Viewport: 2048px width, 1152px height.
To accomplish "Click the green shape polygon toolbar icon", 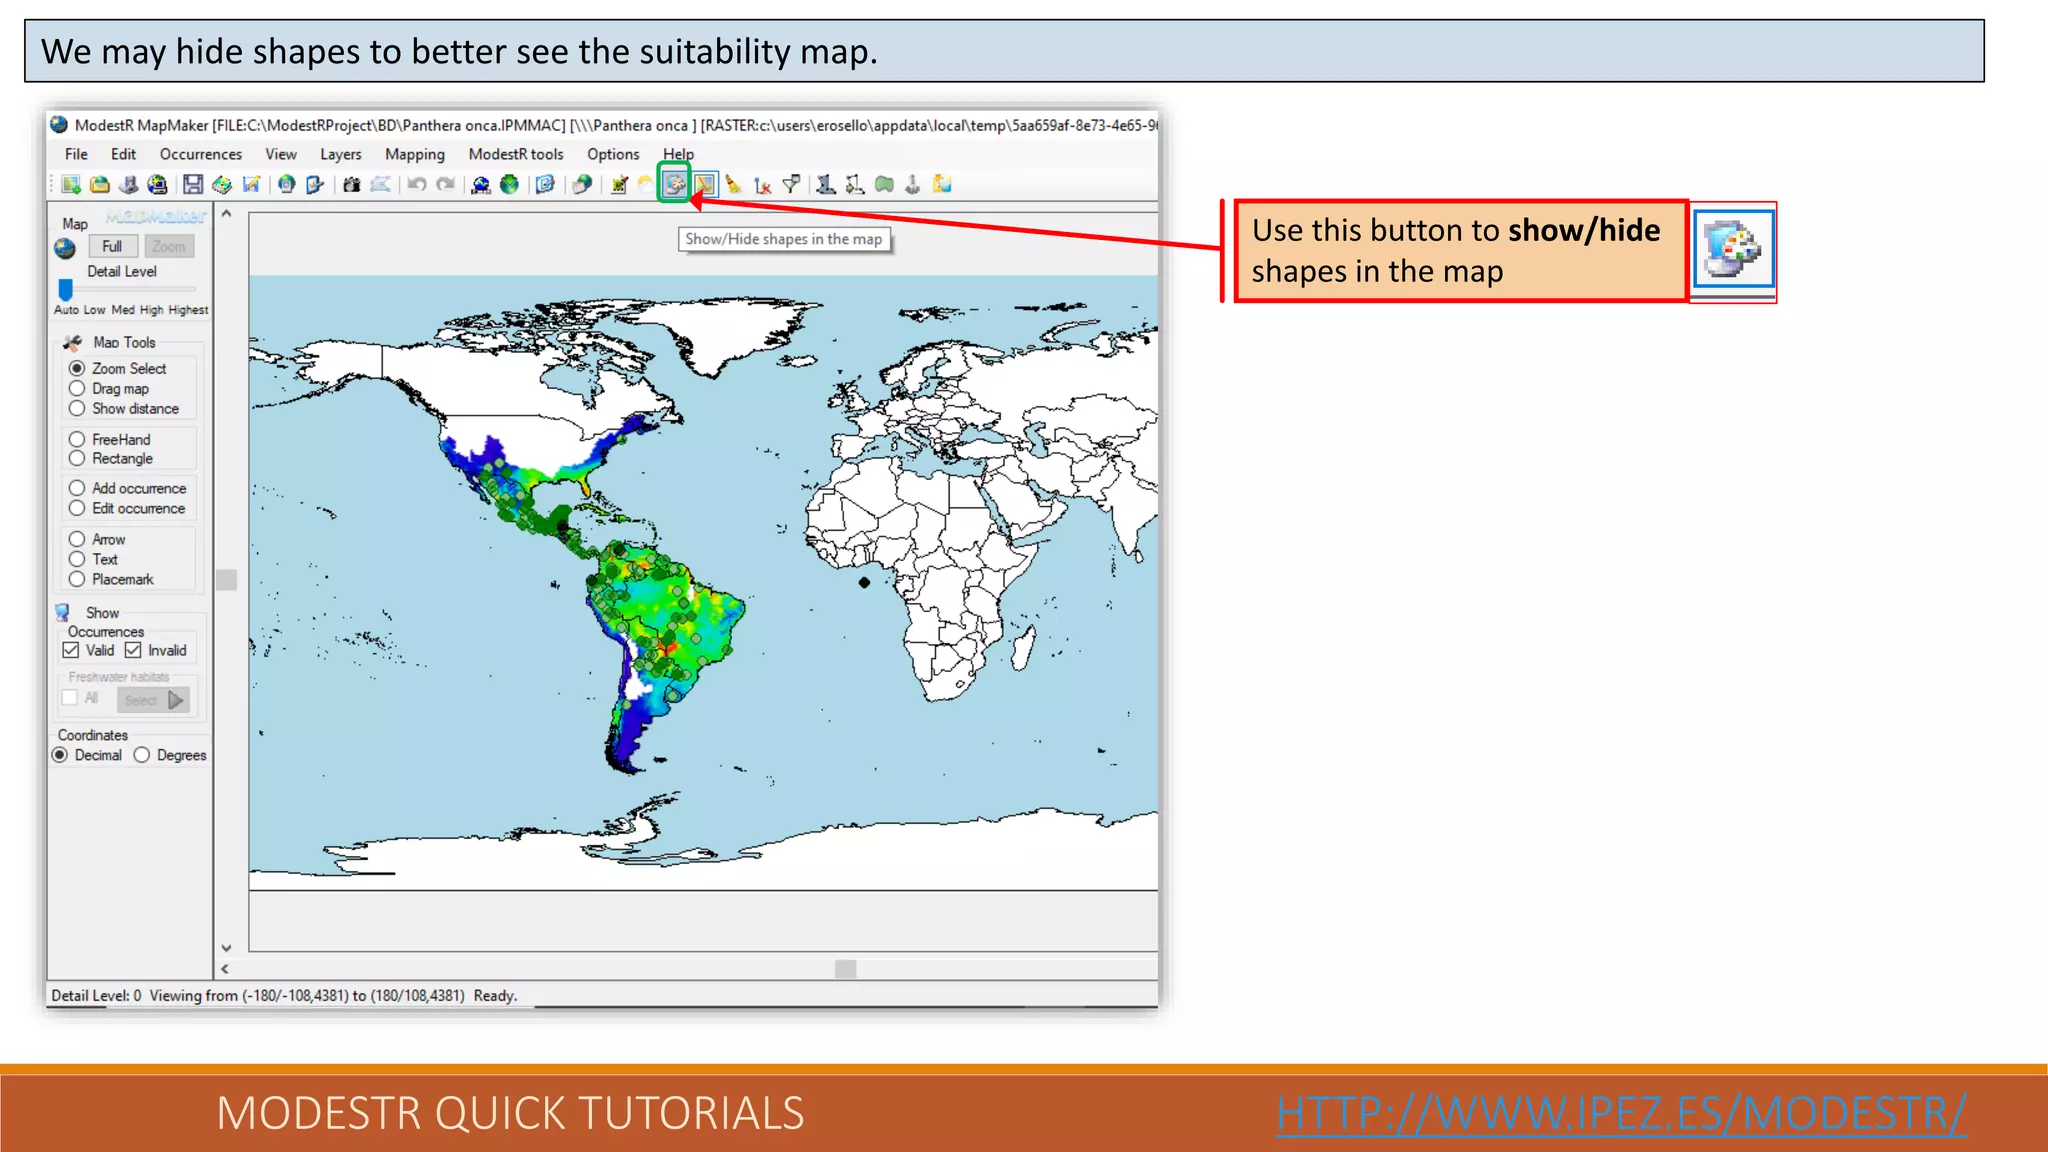I will (884, 184).
